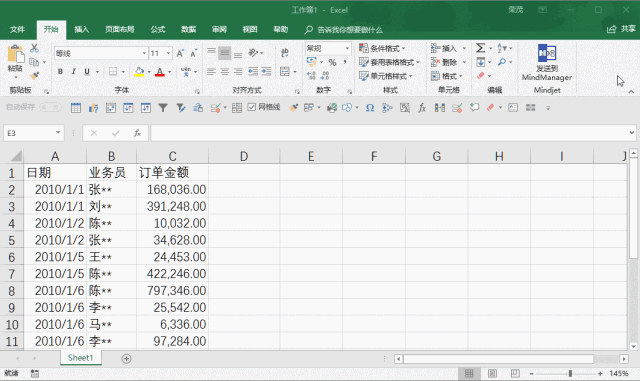This screenshot has height=381, width=640.
Task: Switch to the Data tab
Action: pyautogui.click(x=189, y=29)
